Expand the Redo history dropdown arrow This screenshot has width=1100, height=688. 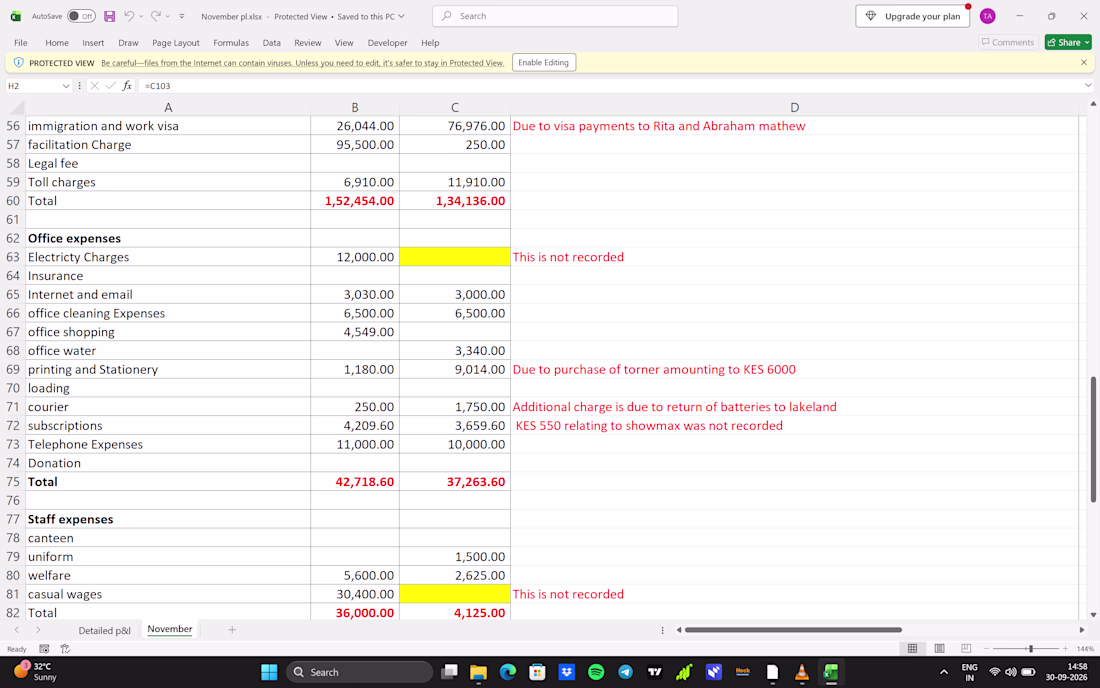click(x=168, y=16)
